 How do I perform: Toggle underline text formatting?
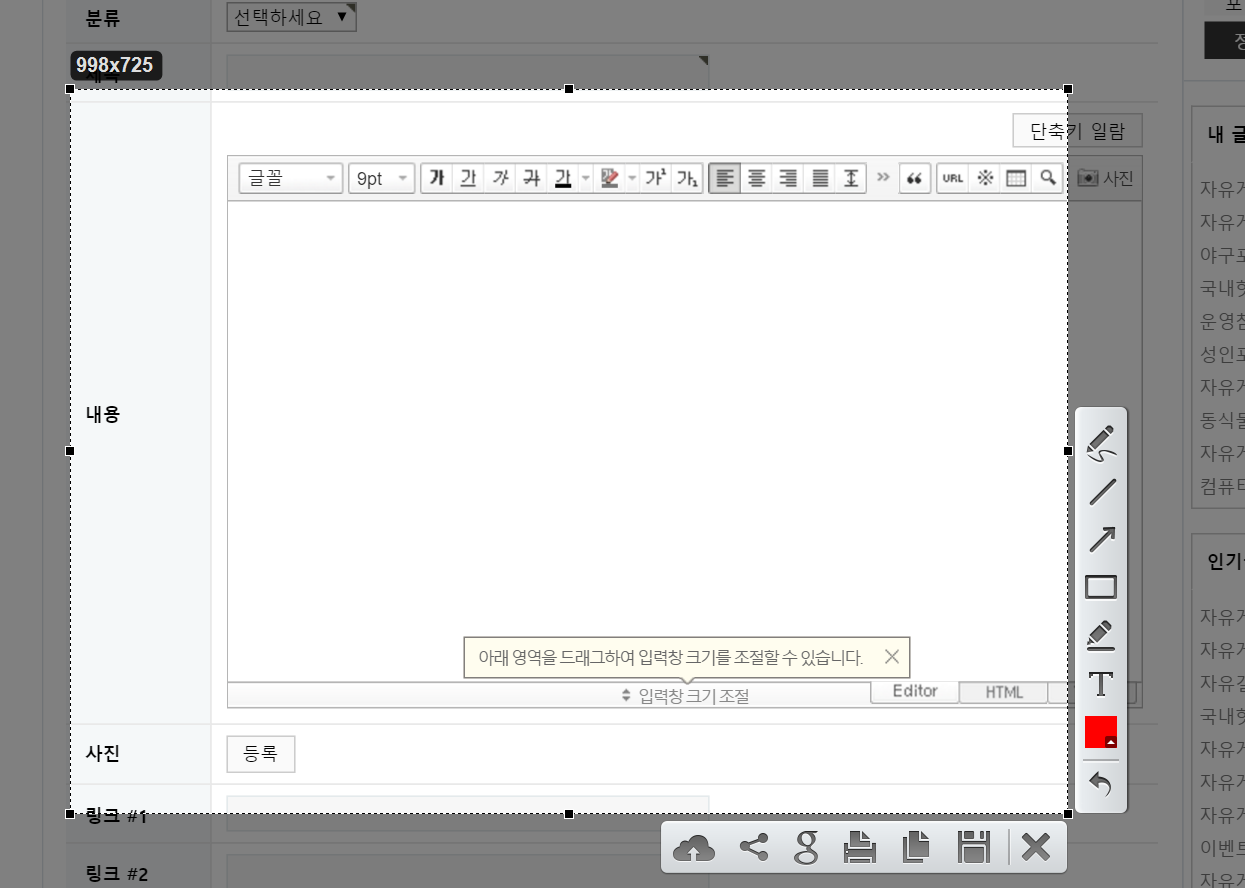[x=467, y=178]
